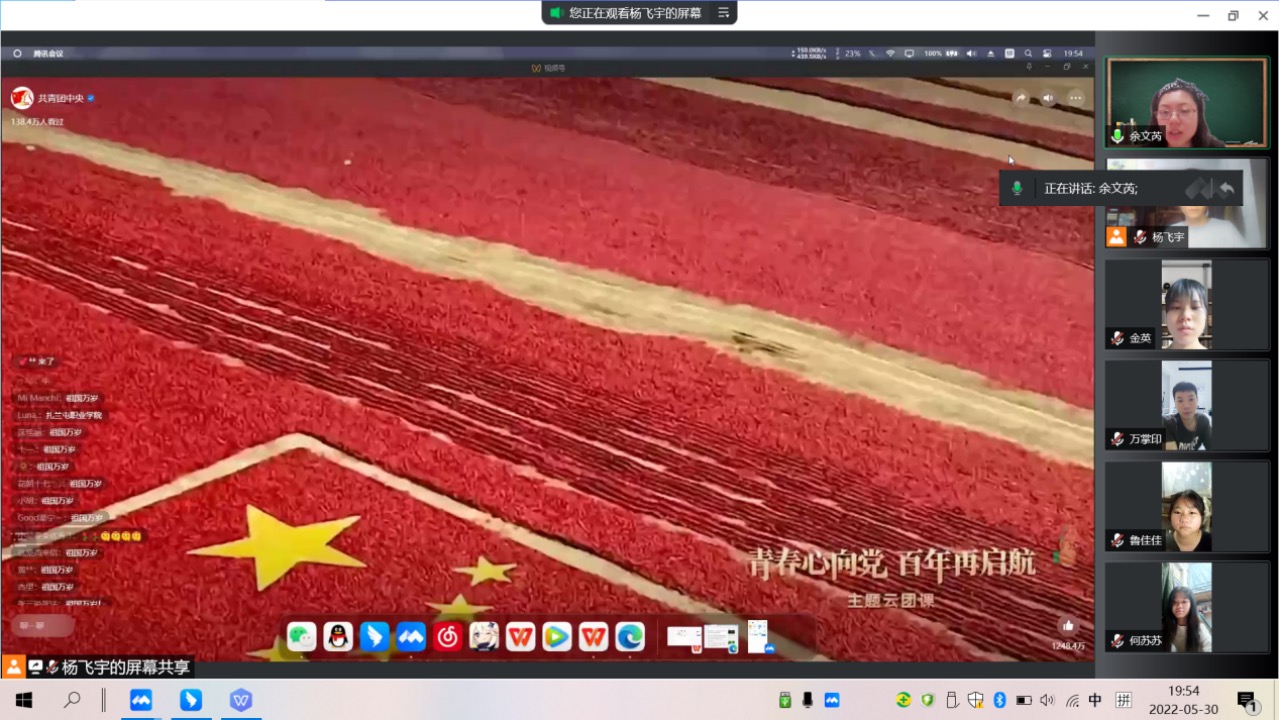The height and width of the screenshot is (720, 1279).
Task: Open Tencent Meeting in the shared-screen dock
Action: (411, 636)
